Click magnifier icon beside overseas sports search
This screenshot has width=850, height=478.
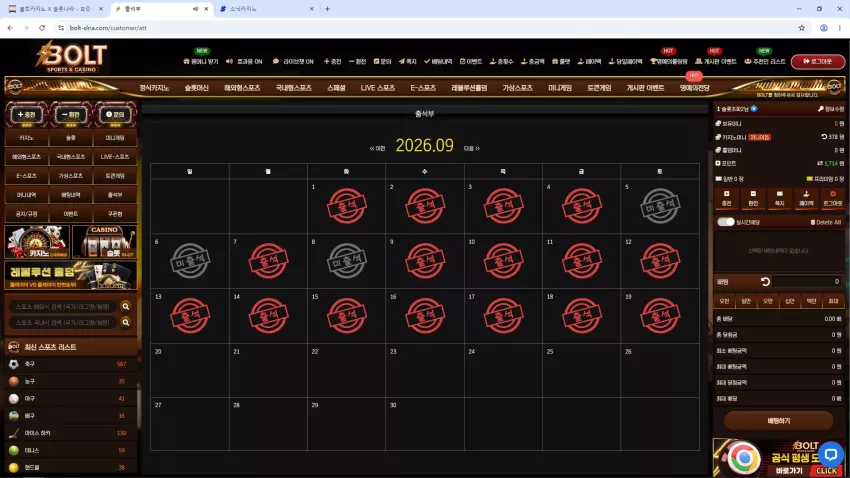[126, 307]
